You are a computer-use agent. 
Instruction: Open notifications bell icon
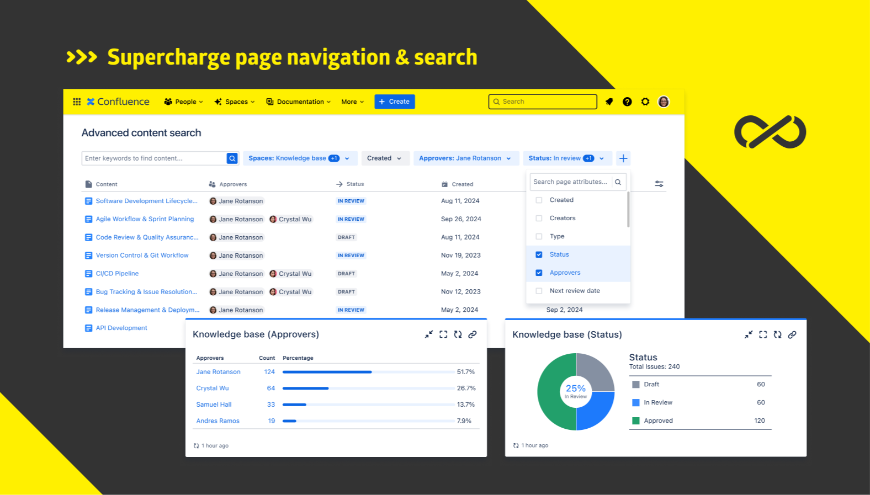click(x=609, y=102)
